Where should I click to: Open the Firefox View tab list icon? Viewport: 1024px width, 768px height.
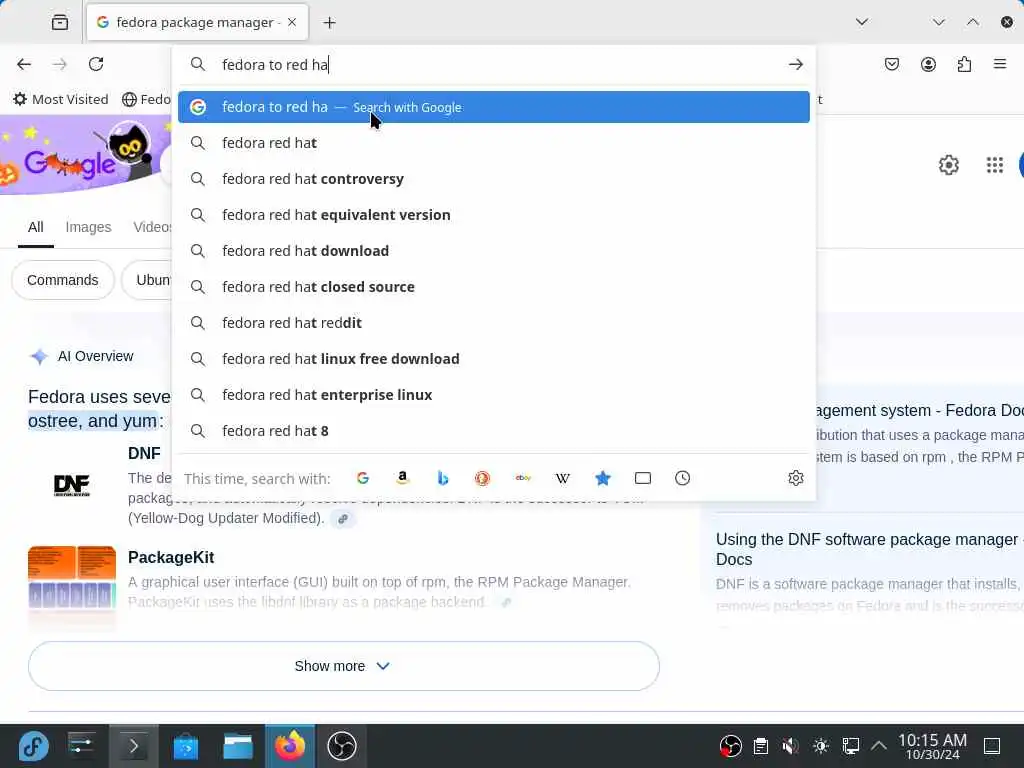click(x=60, y=22)
